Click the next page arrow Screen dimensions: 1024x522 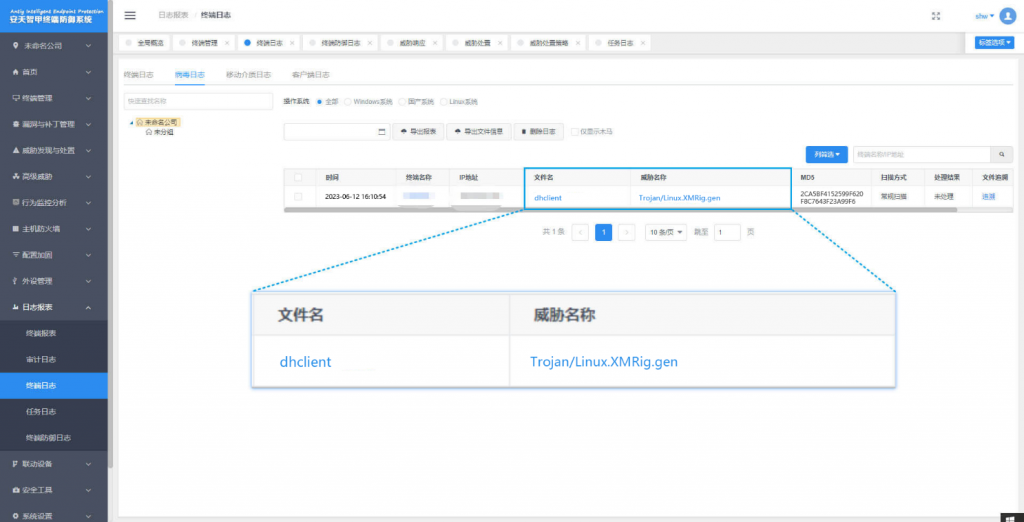(626, 232)
